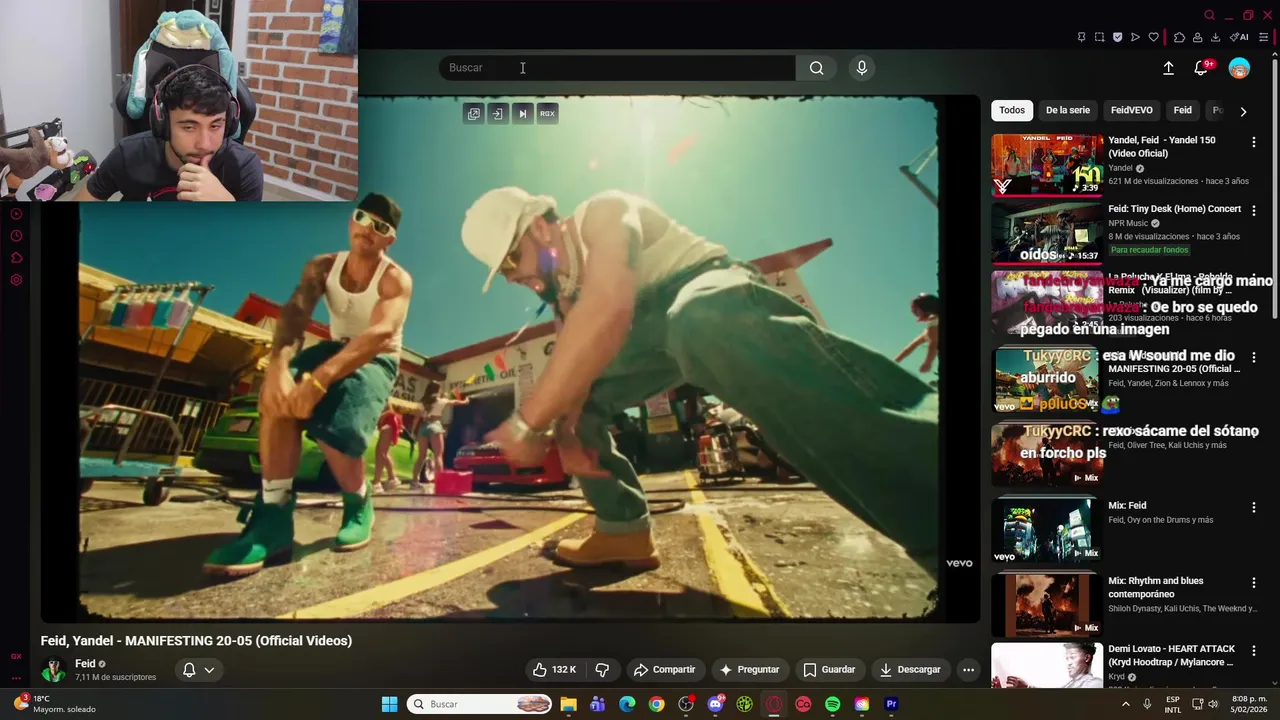Open Discord from taskbar
This screenshot has width=1280, height=720.
[x=715, y=704]
